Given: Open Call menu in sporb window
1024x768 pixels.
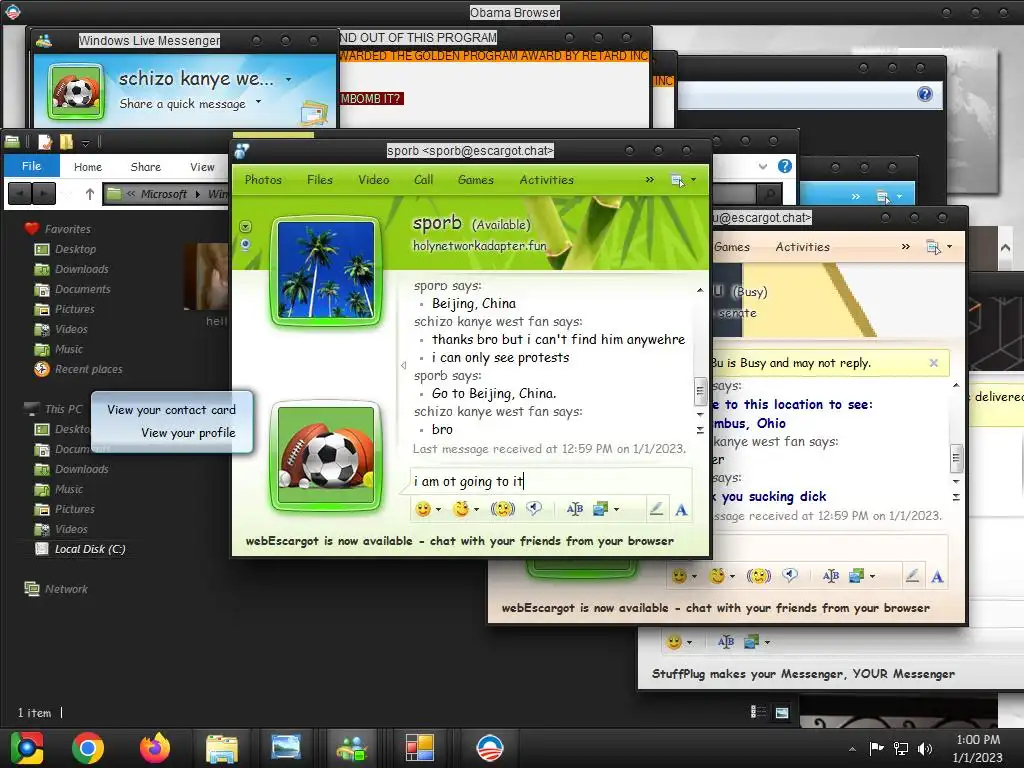Looking at the screenshot, I should click(423, 180).
